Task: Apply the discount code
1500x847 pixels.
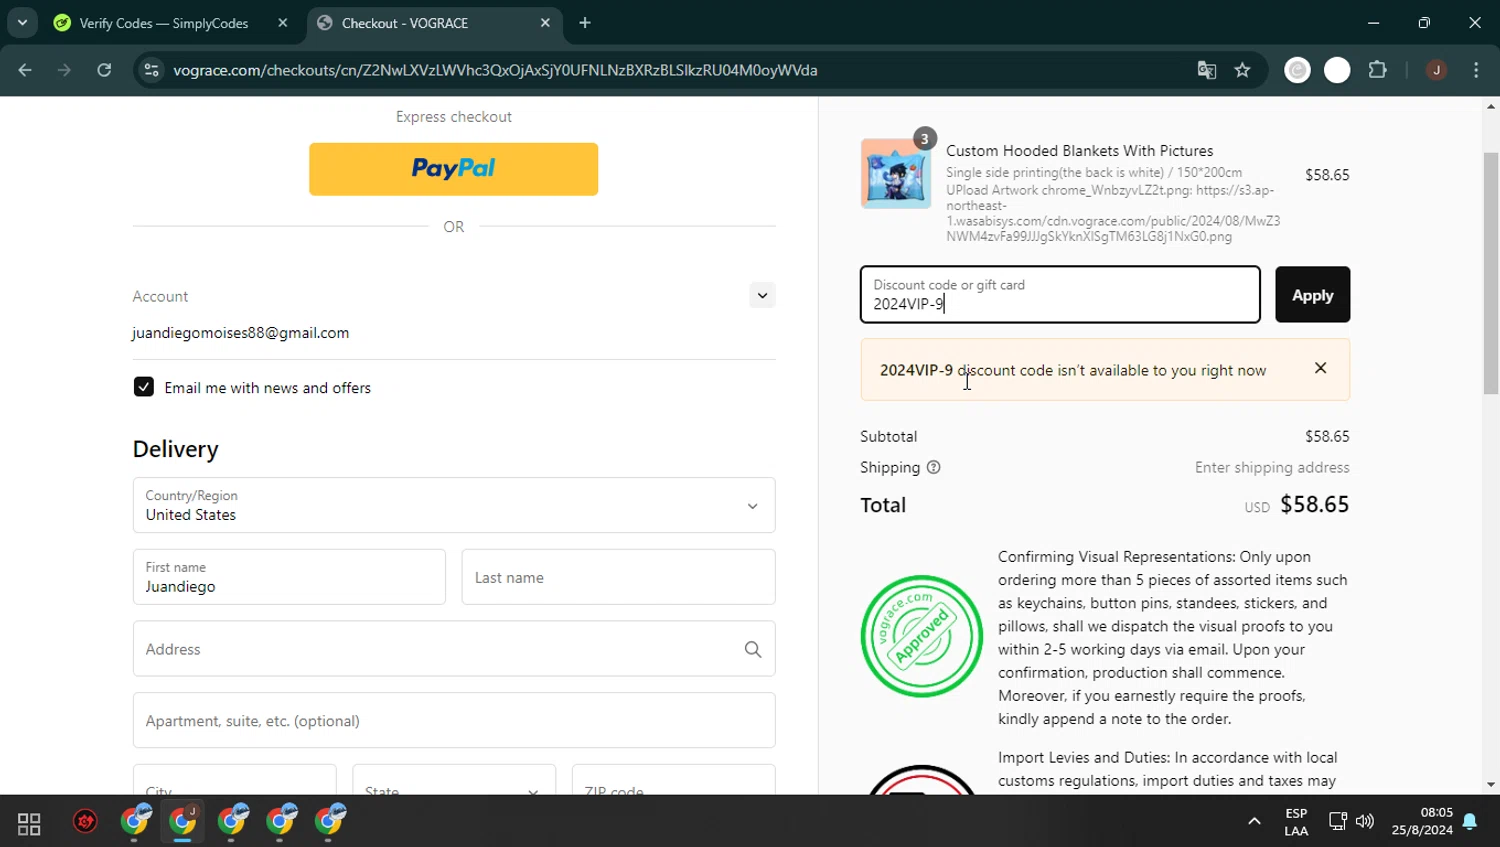Action: click(1312, 295)
